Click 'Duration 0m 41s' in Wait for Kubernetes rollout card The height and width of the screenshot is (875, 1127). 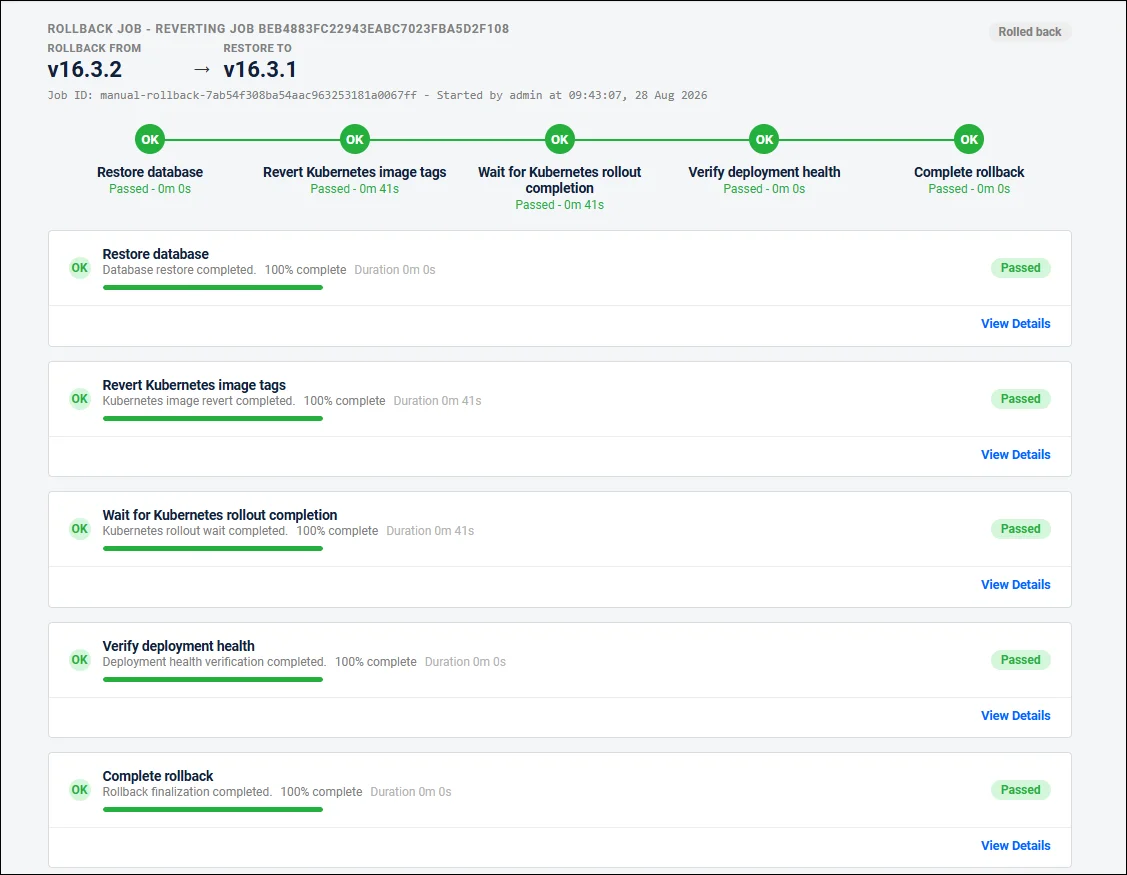tap(430, 531)
